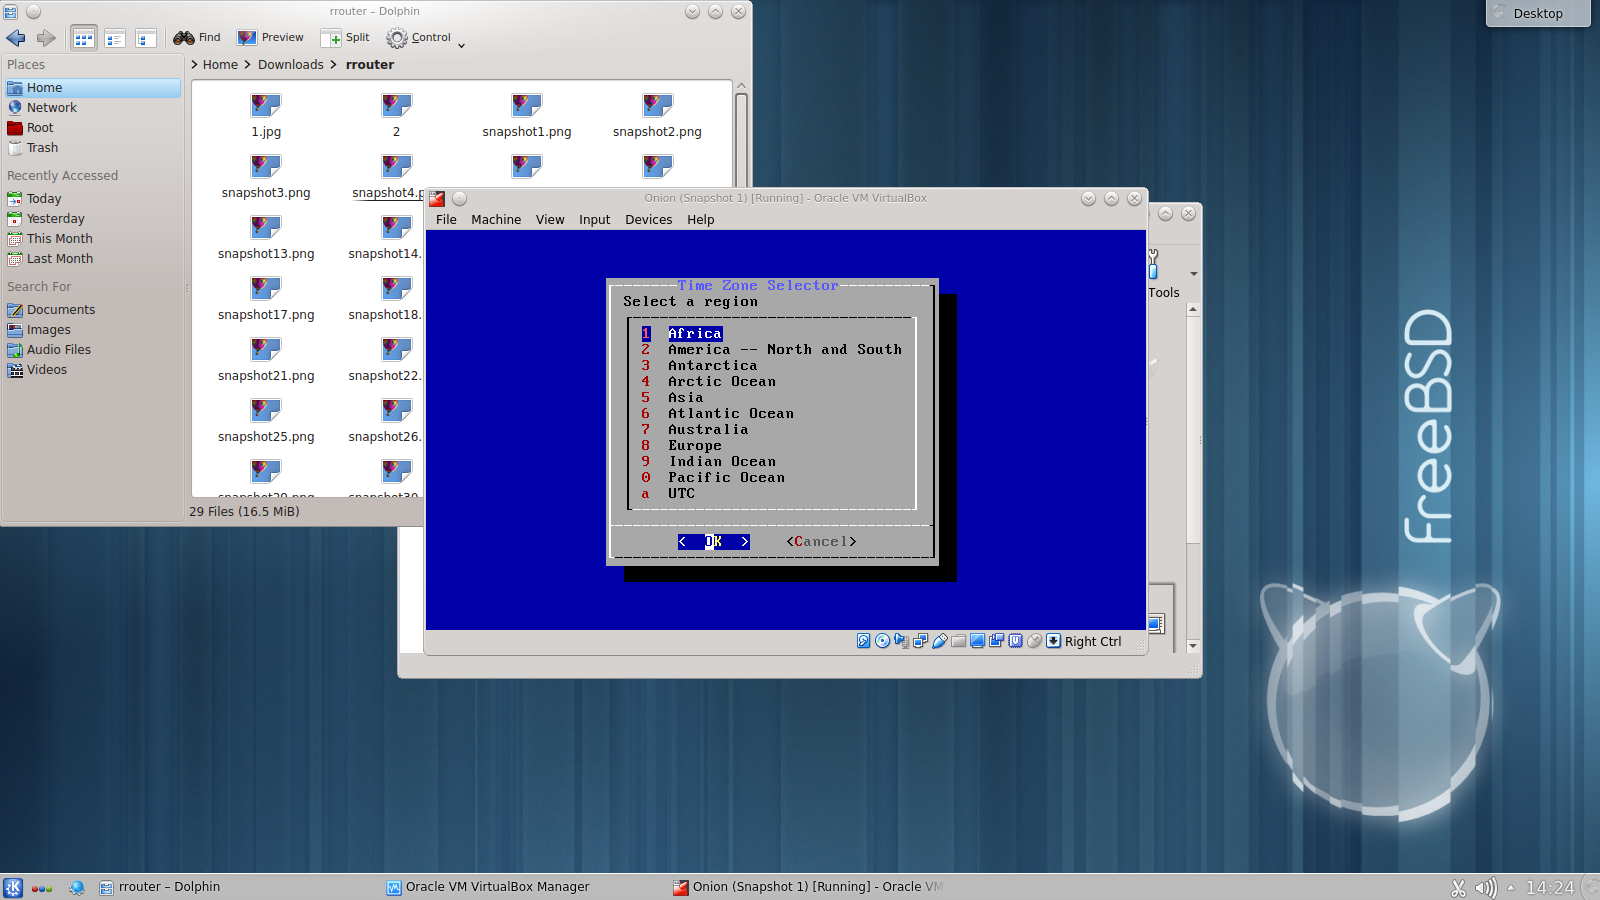Expand the breadcrumb arrow before Home
The width and height of the screenshot is (1600, 900).
pyautogui.click(x=195, y=65)
